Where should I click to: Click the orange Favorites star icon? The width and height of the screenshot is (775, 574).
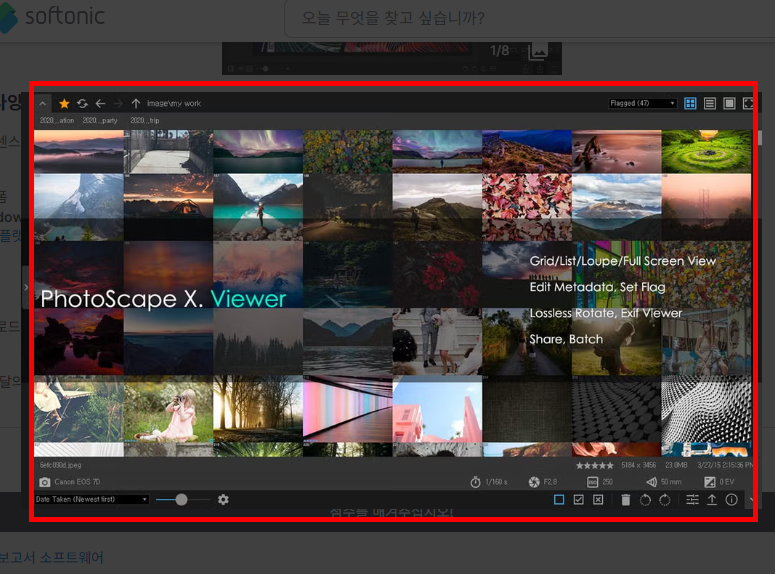[64, 103]
